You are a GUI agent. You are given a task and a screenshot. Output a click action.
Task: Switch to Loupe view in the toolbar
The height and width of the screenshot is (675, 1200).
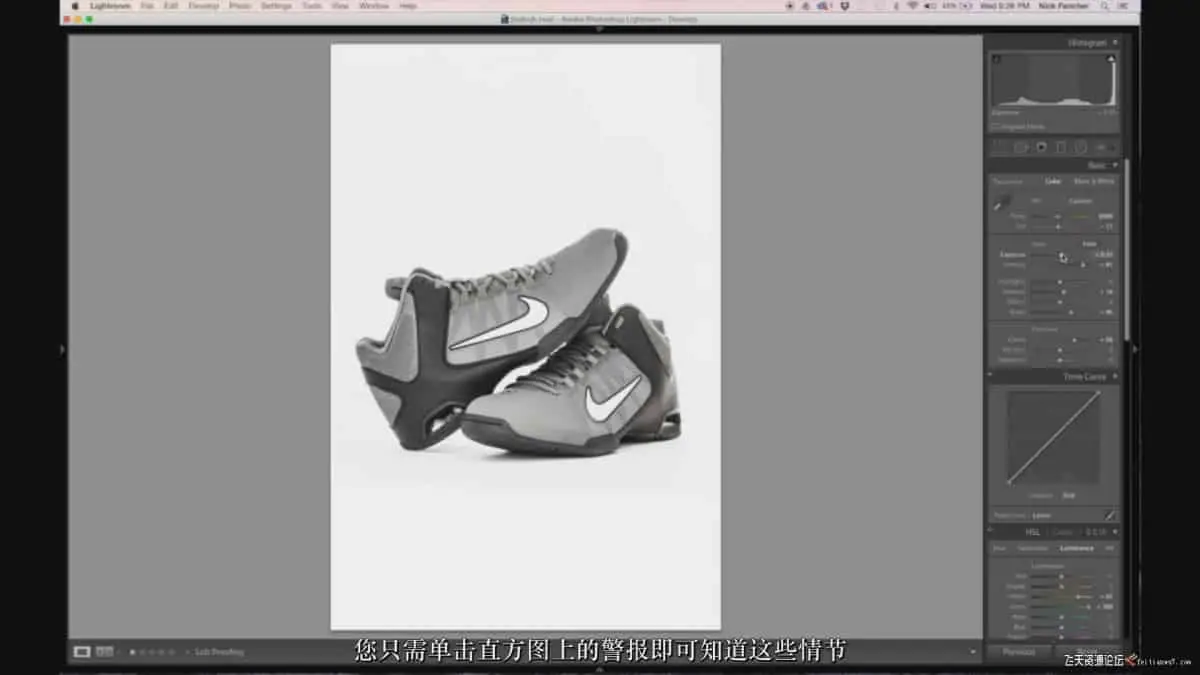[82, 652]
